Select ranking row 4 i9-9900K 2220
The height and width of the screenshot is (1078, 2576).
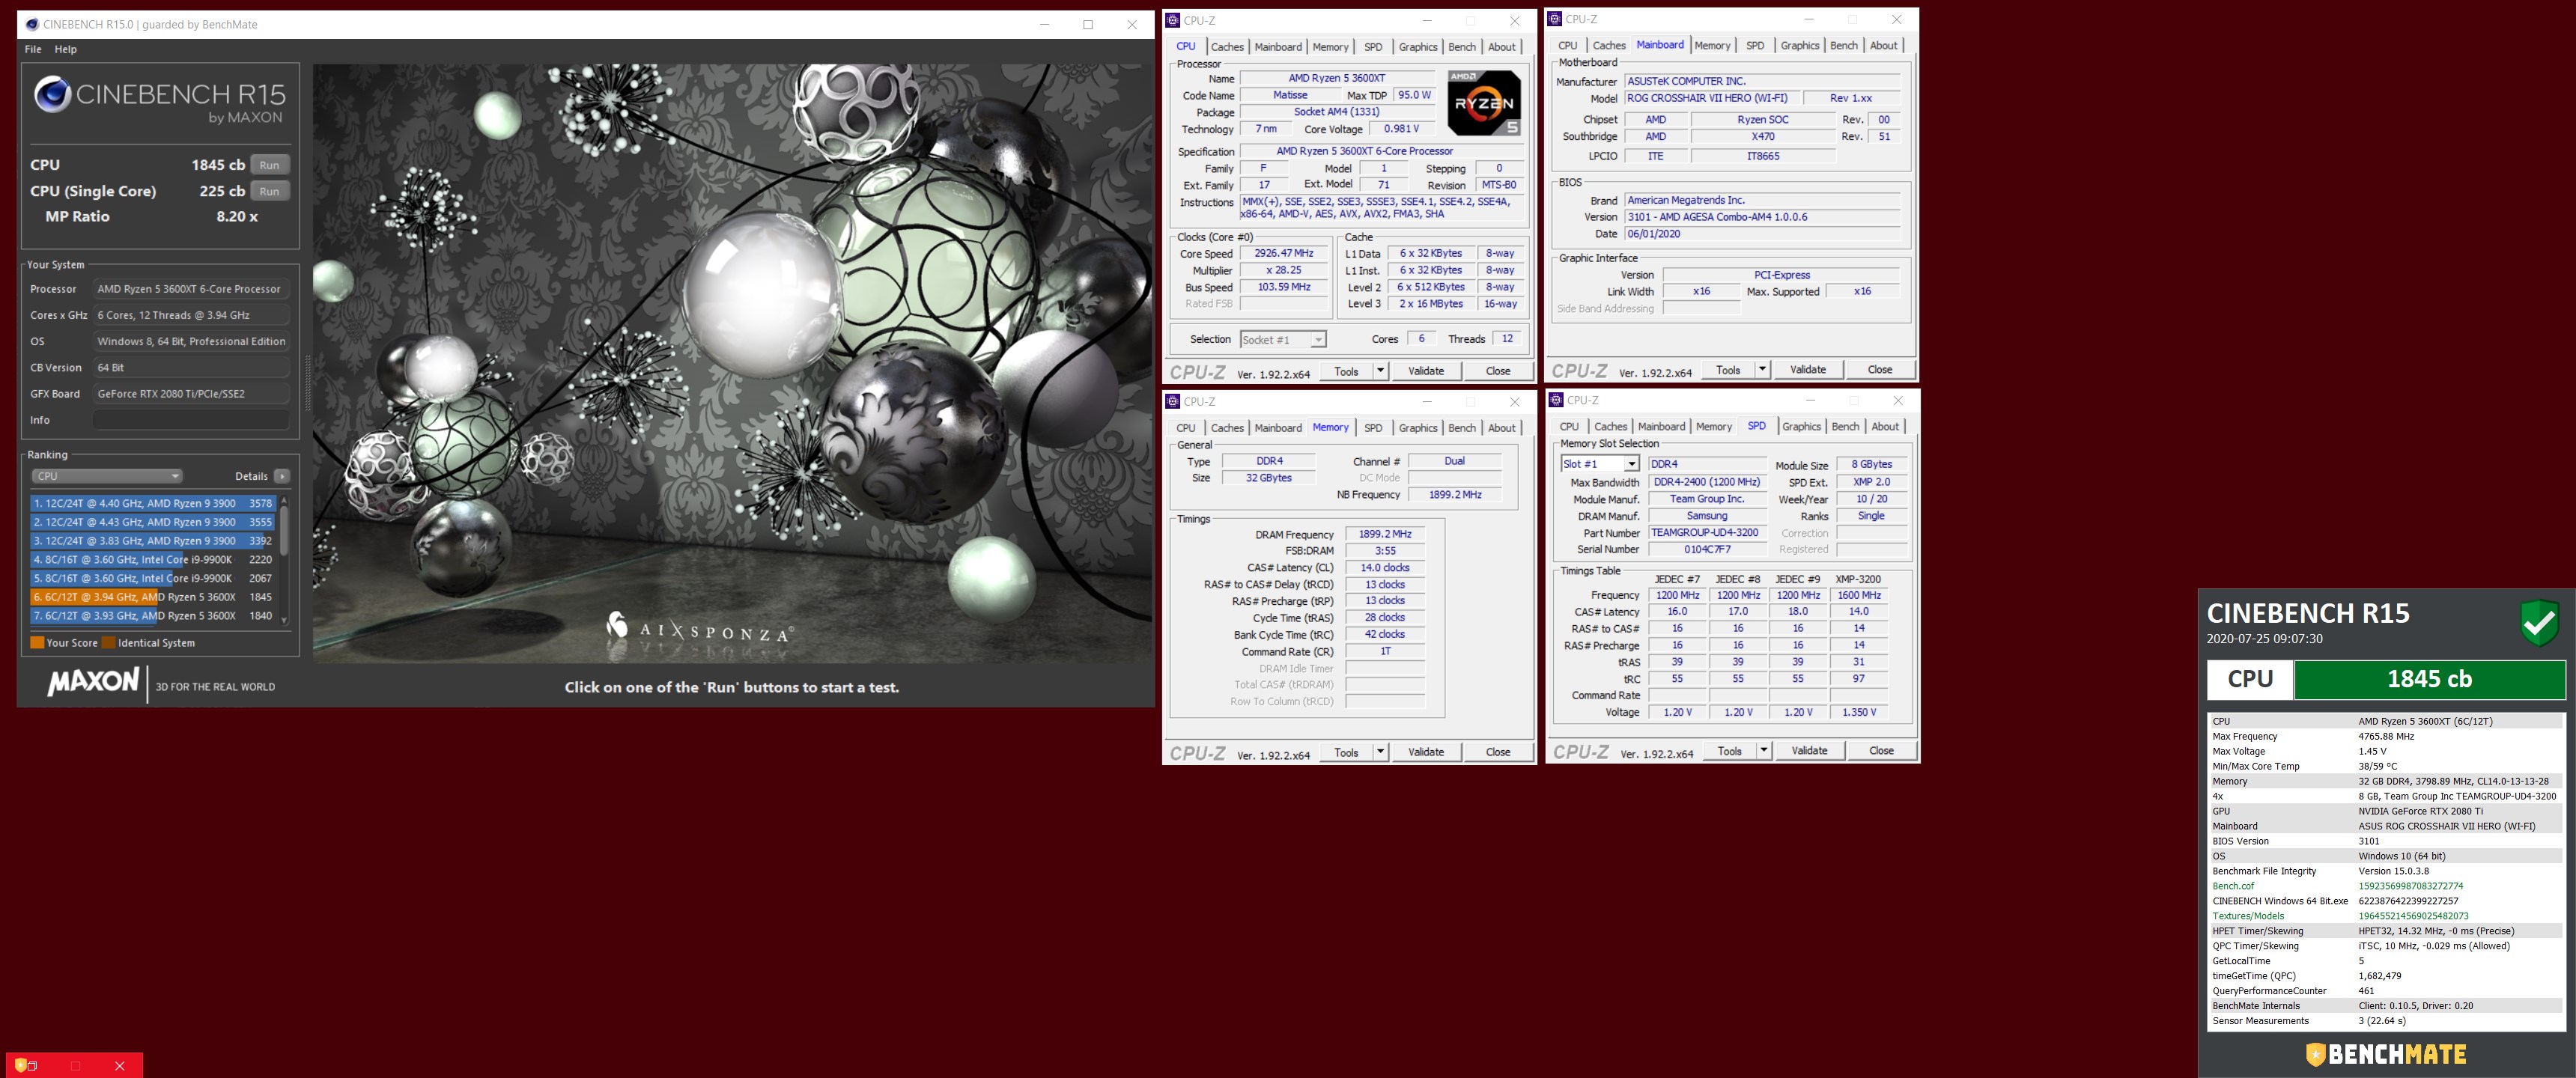pos(153,560)
